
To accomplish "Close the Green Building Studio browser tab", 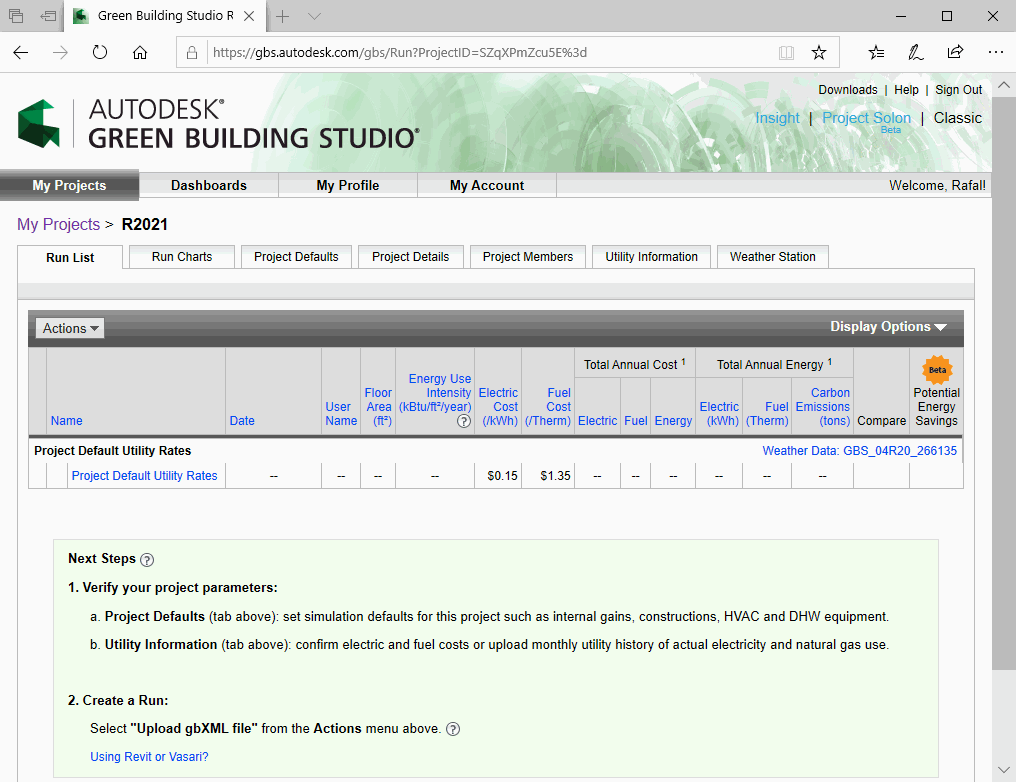I will pyautogui.click(x=249, y=16).
